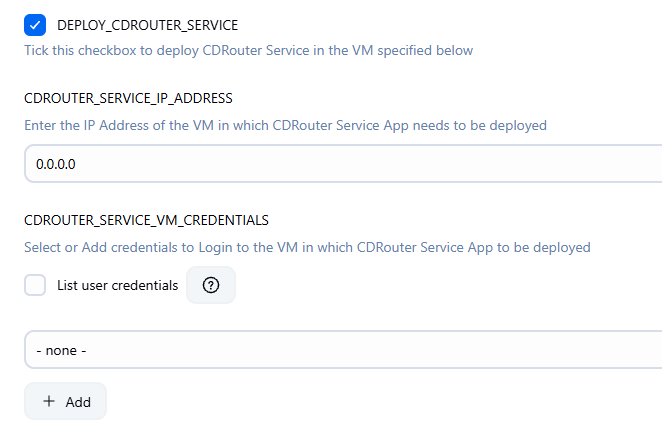Click the empty area inside the IP address field
The width and height of the screenshot is (662, 431).
367,164
